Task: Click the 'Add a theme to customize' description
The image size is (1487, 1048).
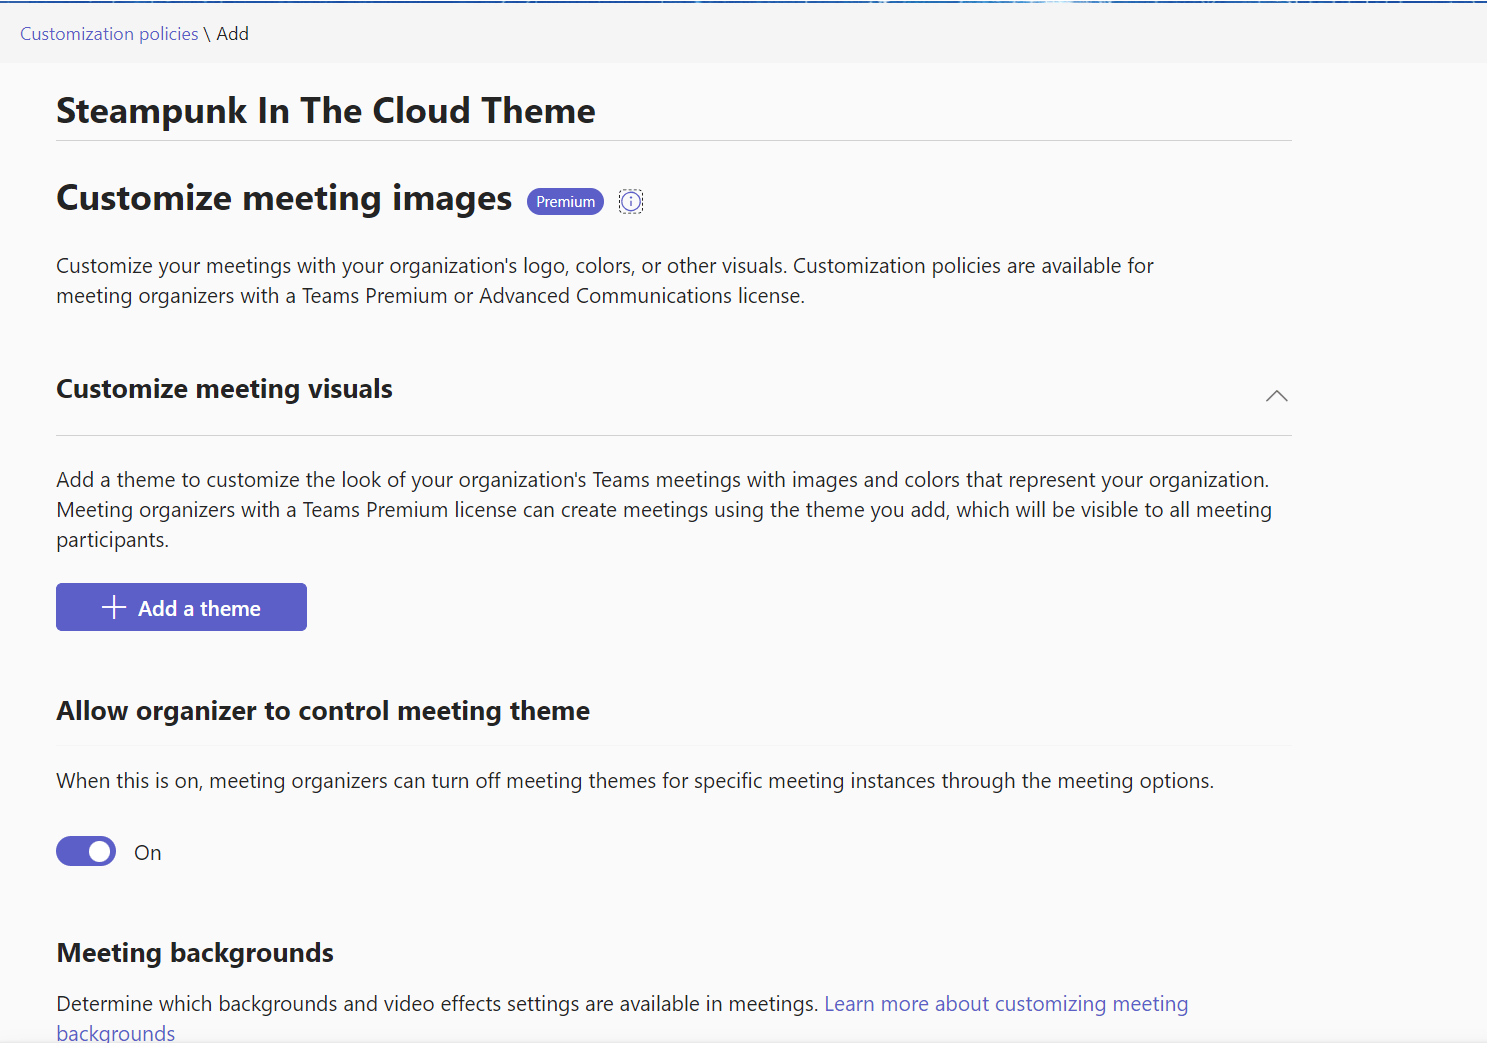Action: click(662, 510)
